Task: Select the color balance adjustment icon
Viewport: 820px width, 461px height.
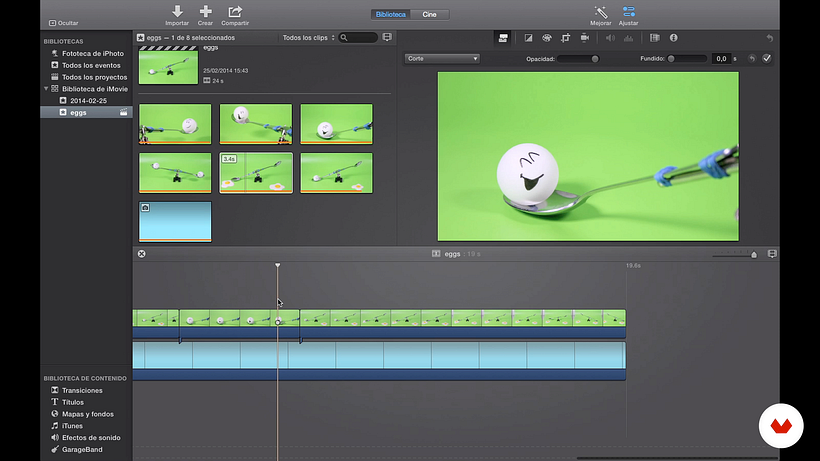Action: tap(528, 38)
